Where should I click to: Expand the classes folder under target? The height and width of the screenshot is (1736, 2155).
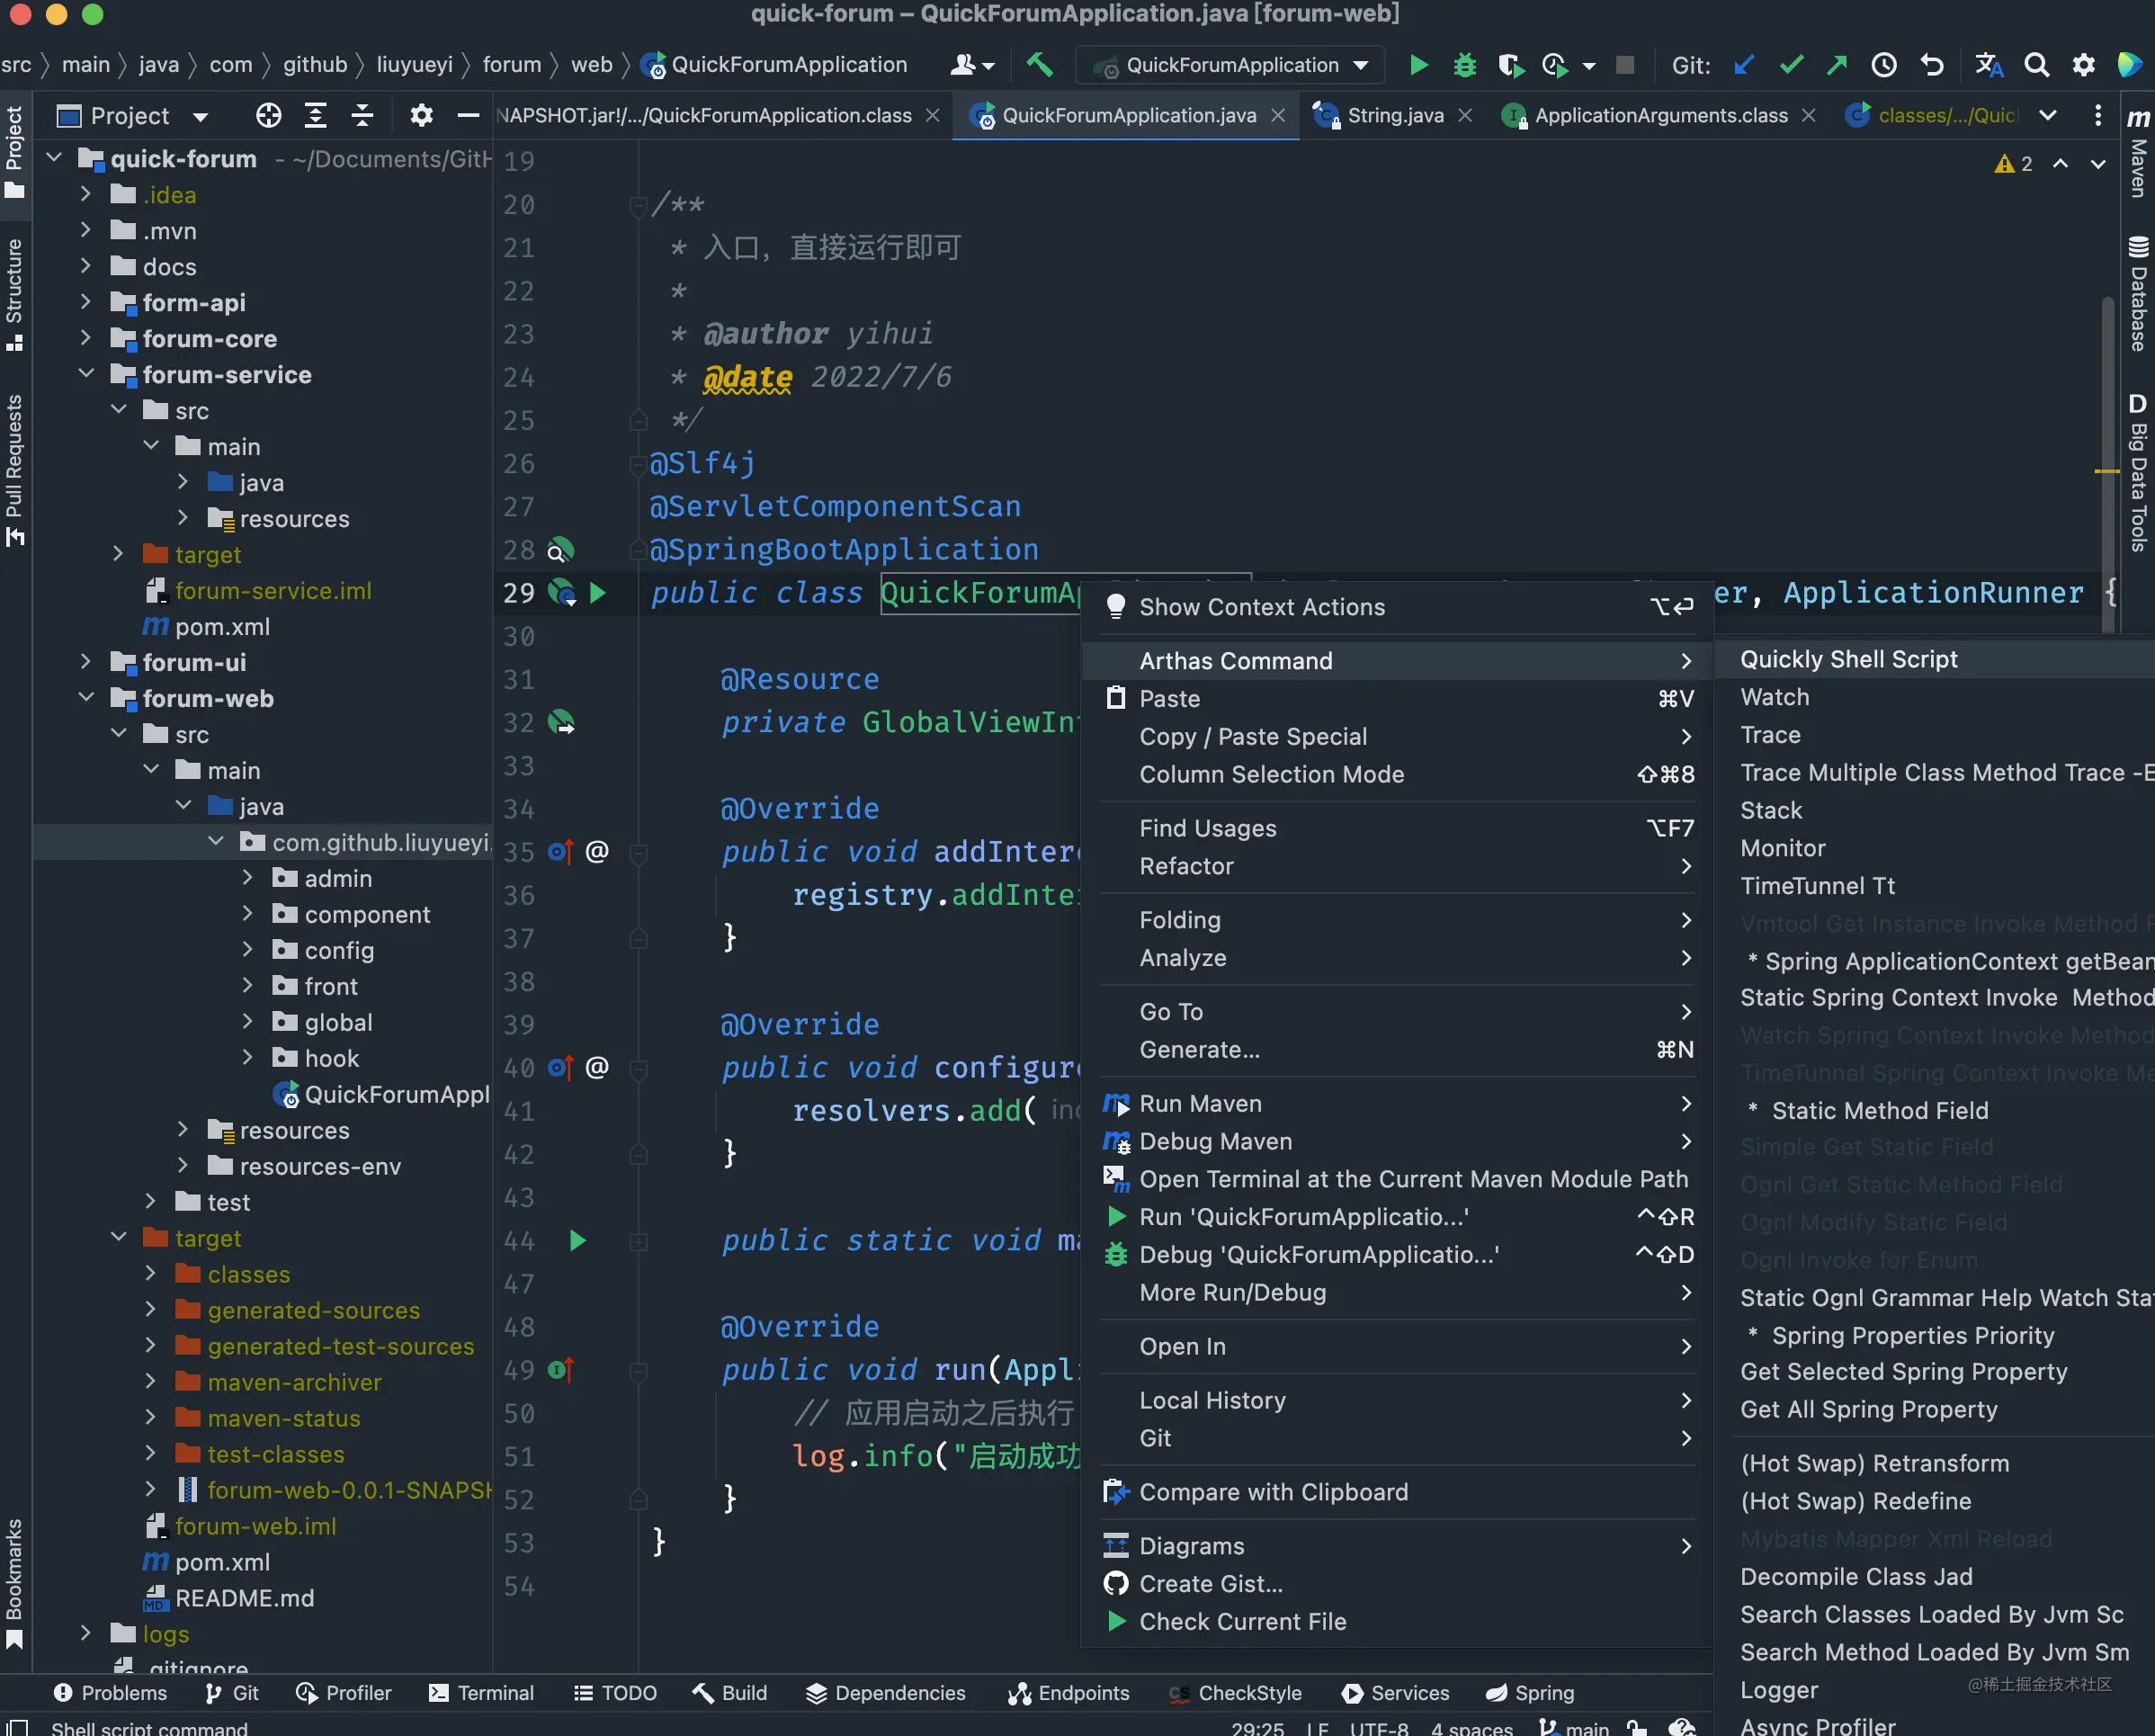(151, 1274)
